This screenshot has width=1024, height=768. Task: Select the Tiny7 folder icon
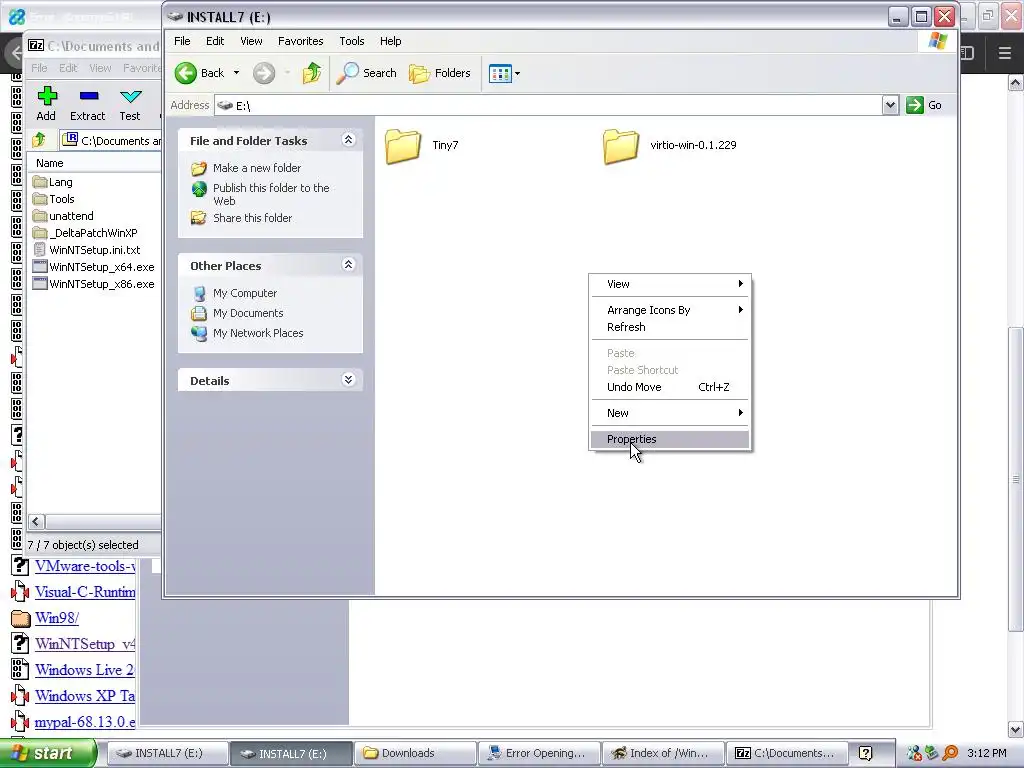(402, 145)
